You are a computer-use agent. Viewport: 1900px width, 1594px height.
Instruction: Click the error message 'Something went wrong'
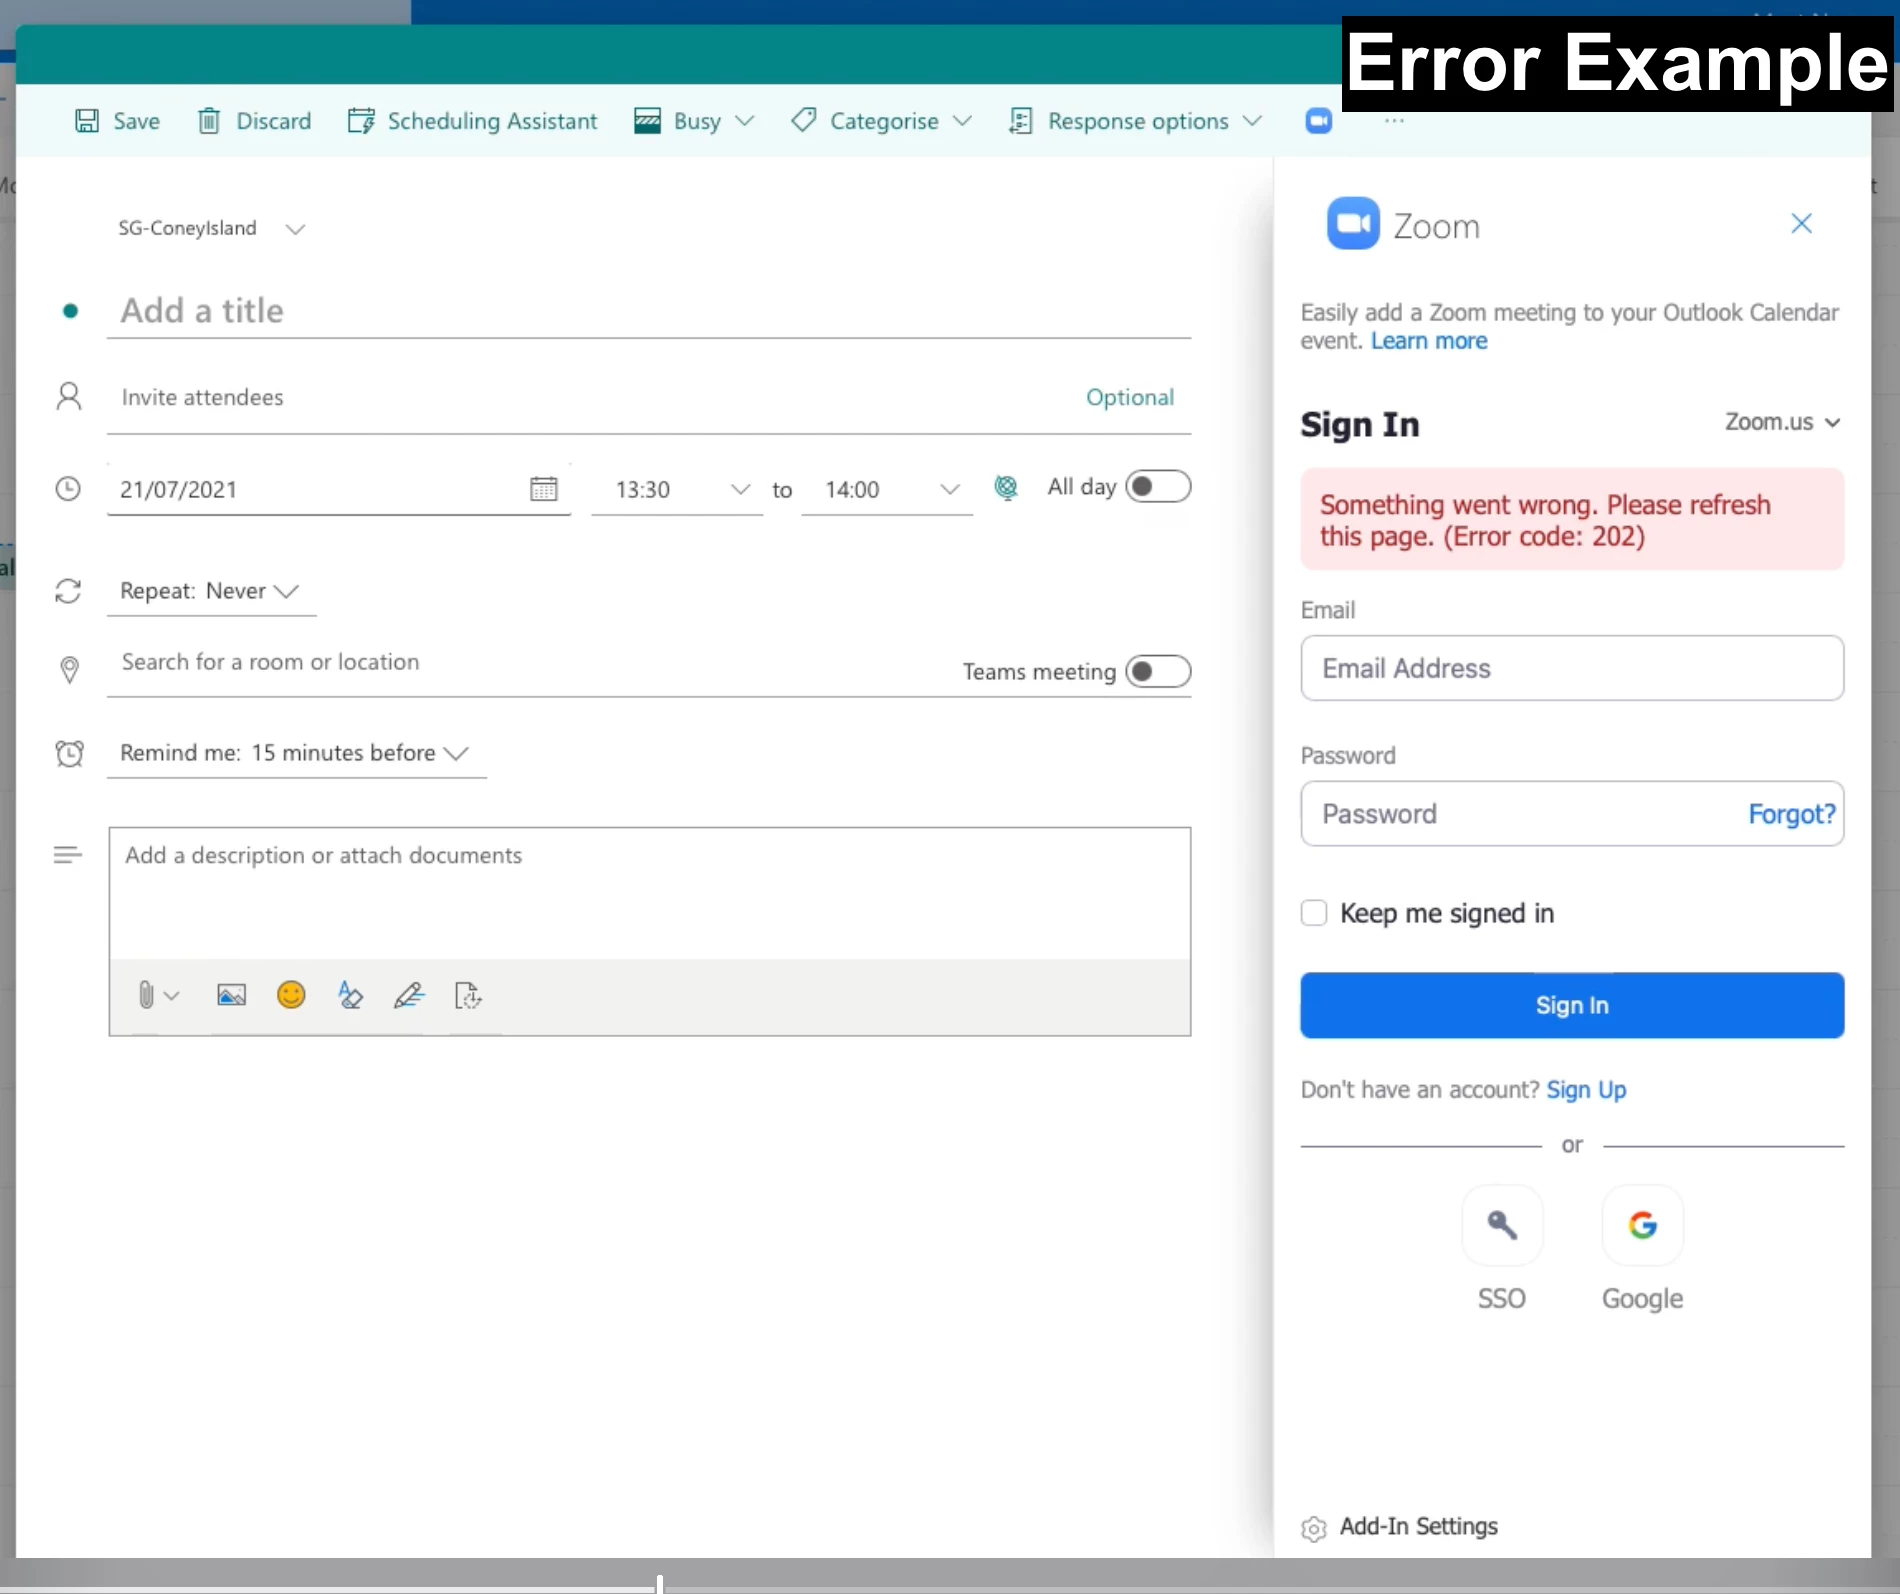1572,520
